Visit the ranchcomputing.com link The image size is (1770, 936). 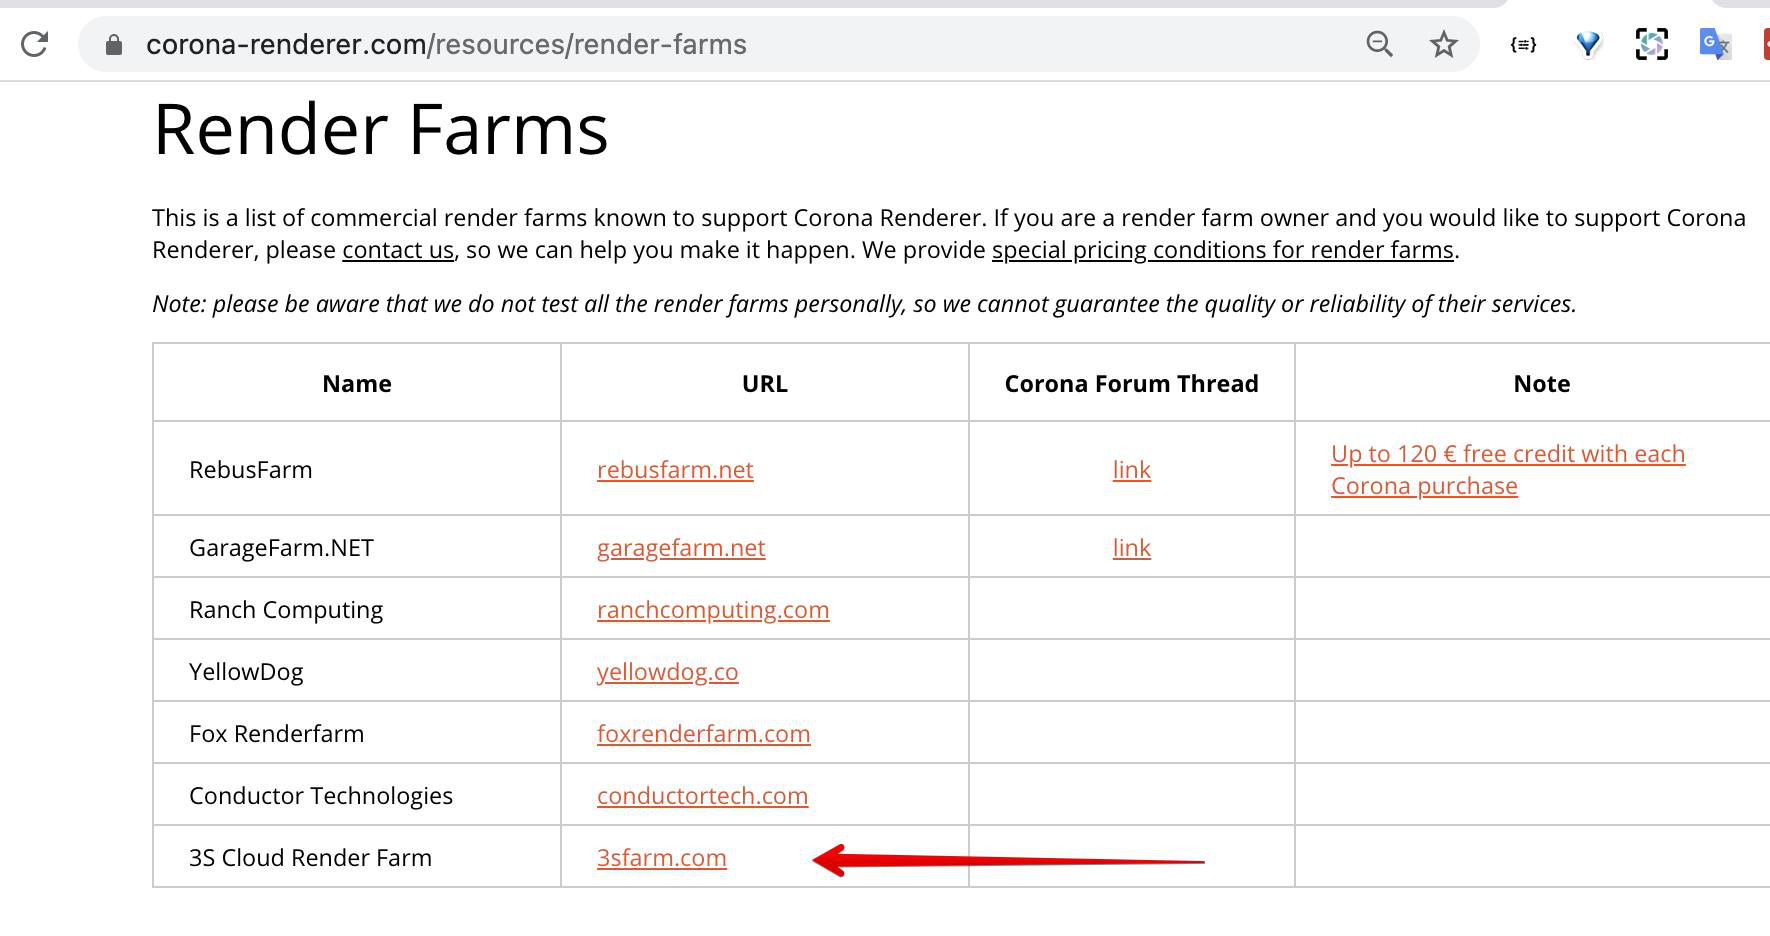[713, 609]
